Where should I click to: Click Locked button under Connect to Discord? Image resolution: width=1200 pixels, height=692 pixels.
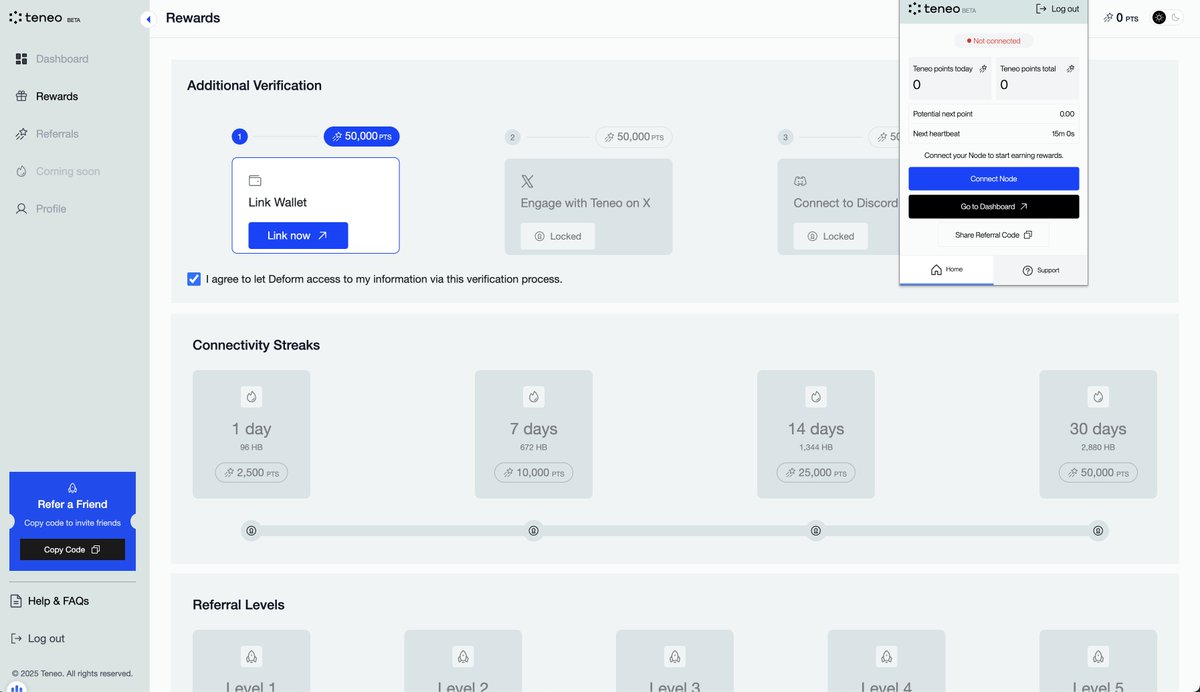pyautogui.click(x=831, y=236)
